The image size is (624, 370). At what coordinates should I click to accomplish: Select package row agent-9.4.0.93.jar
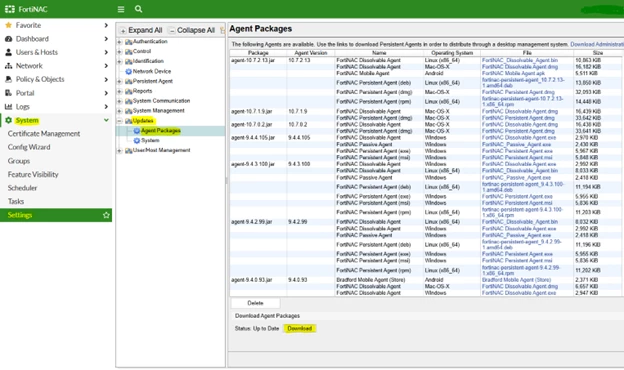tap(252, 280)
